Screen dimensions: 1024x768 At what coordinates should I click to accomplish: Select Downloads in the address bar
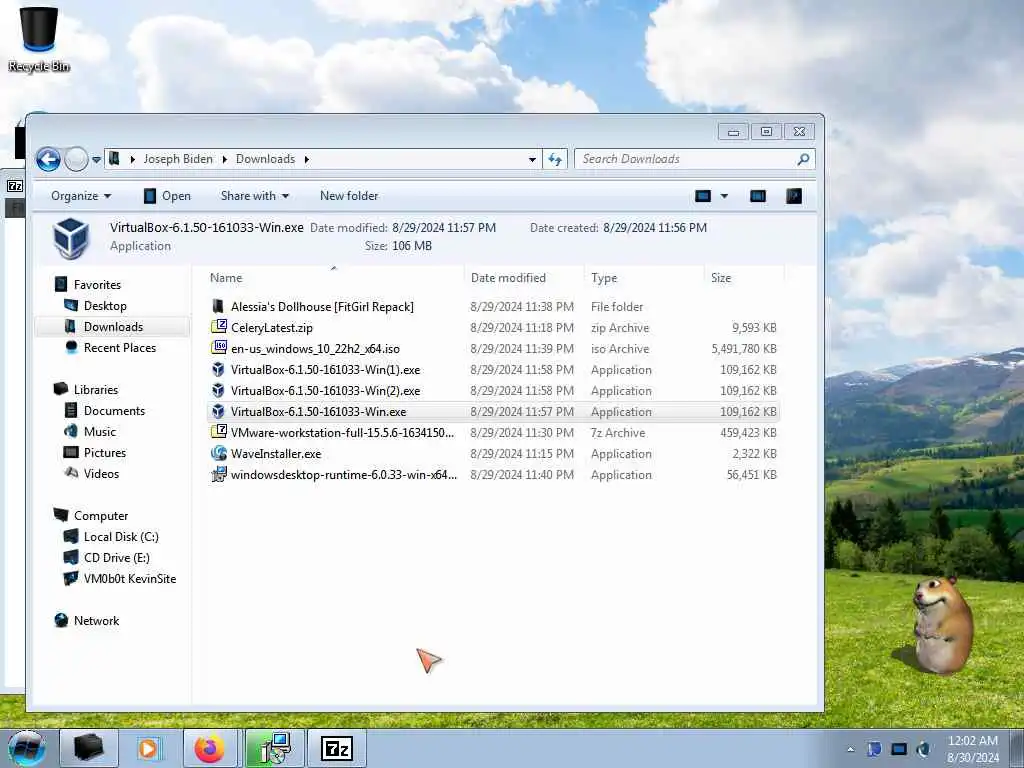click(x=265, y=159)
